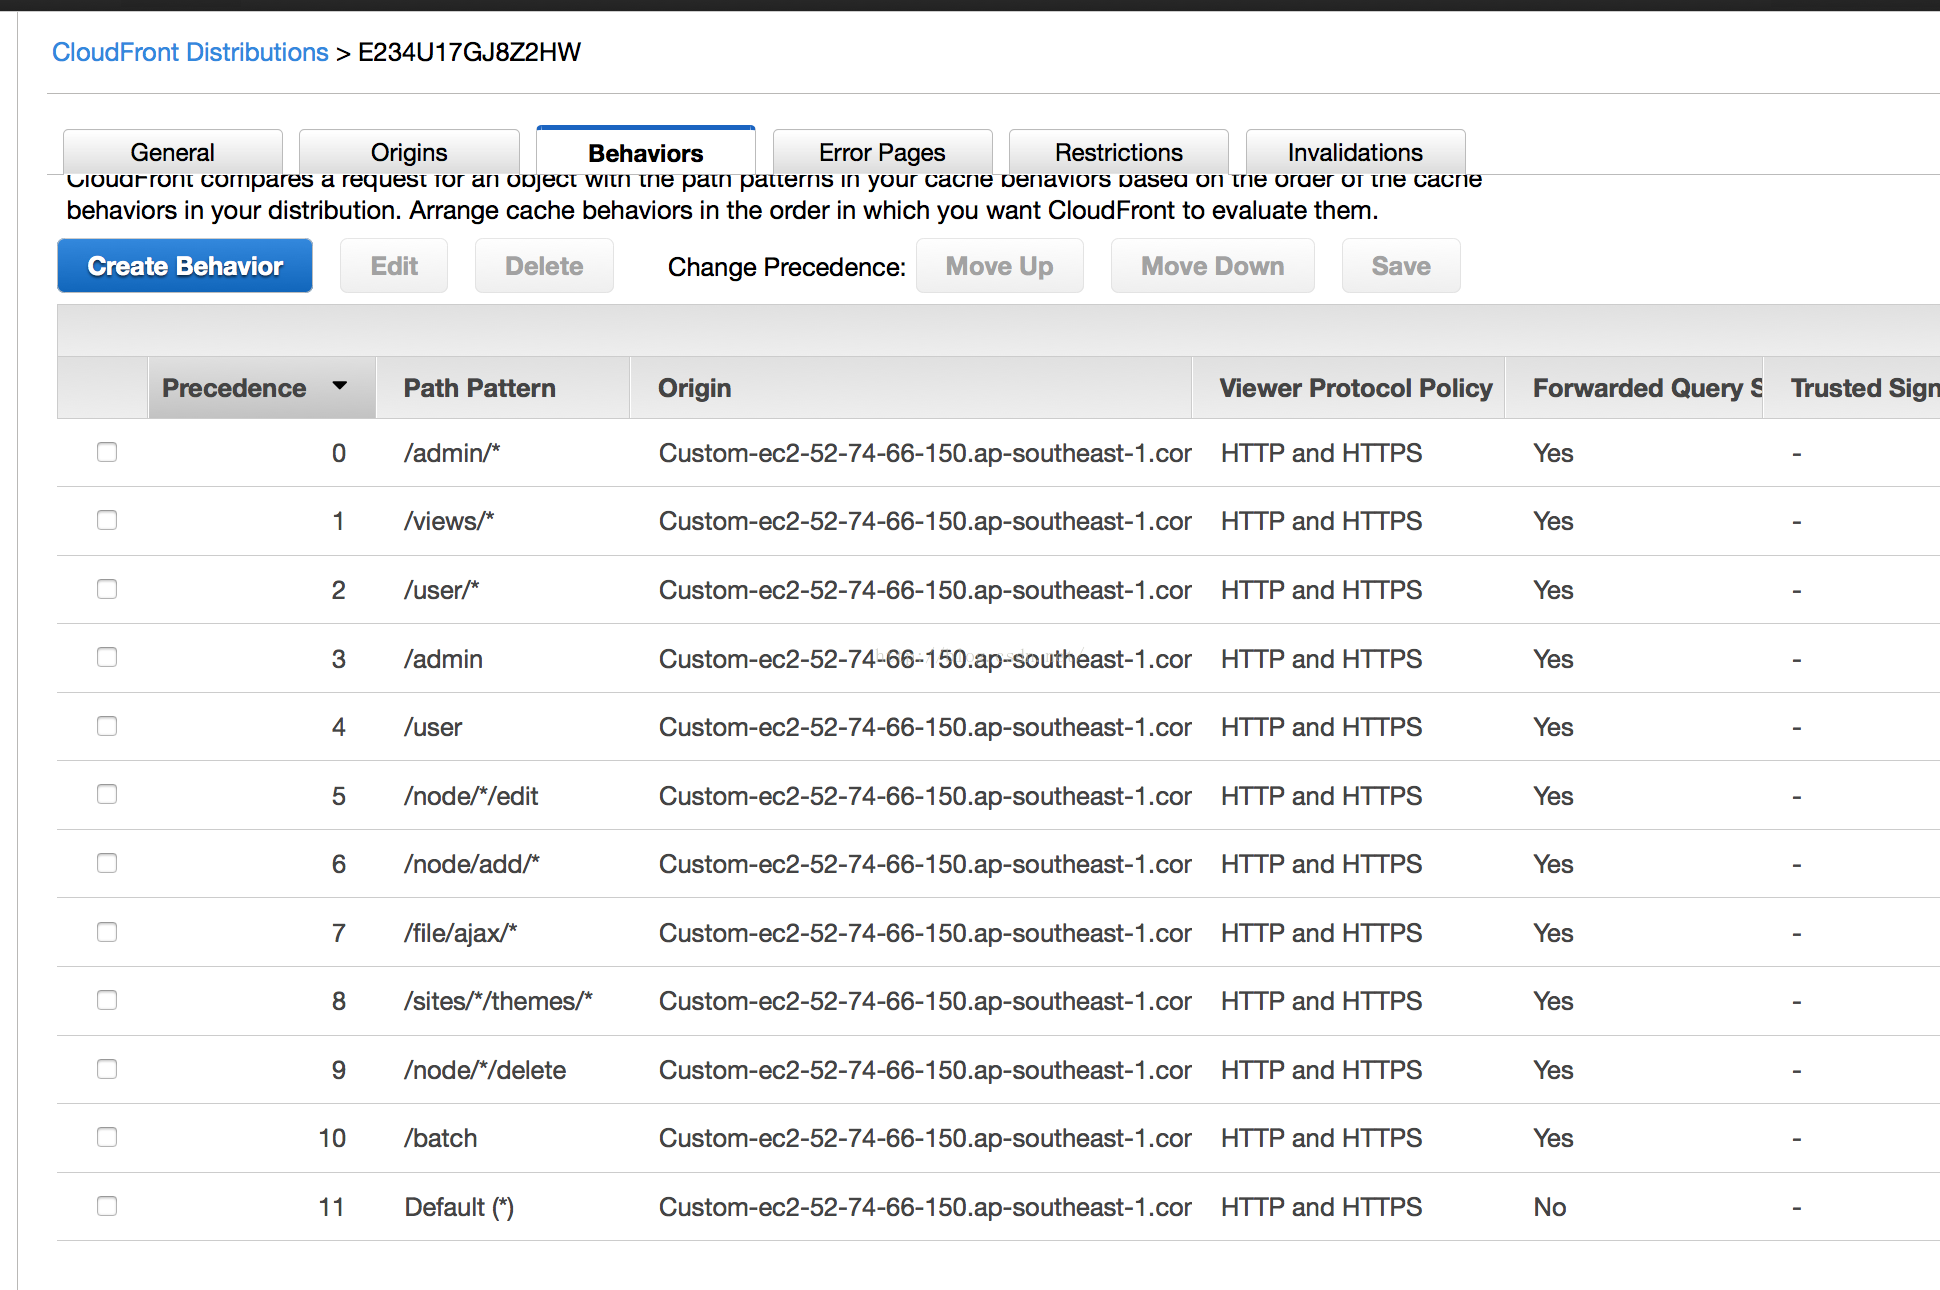The width and height of the screenshot is (1940, 1290).
Task: Click the Create Behavior button
Action: click(185, 266)
